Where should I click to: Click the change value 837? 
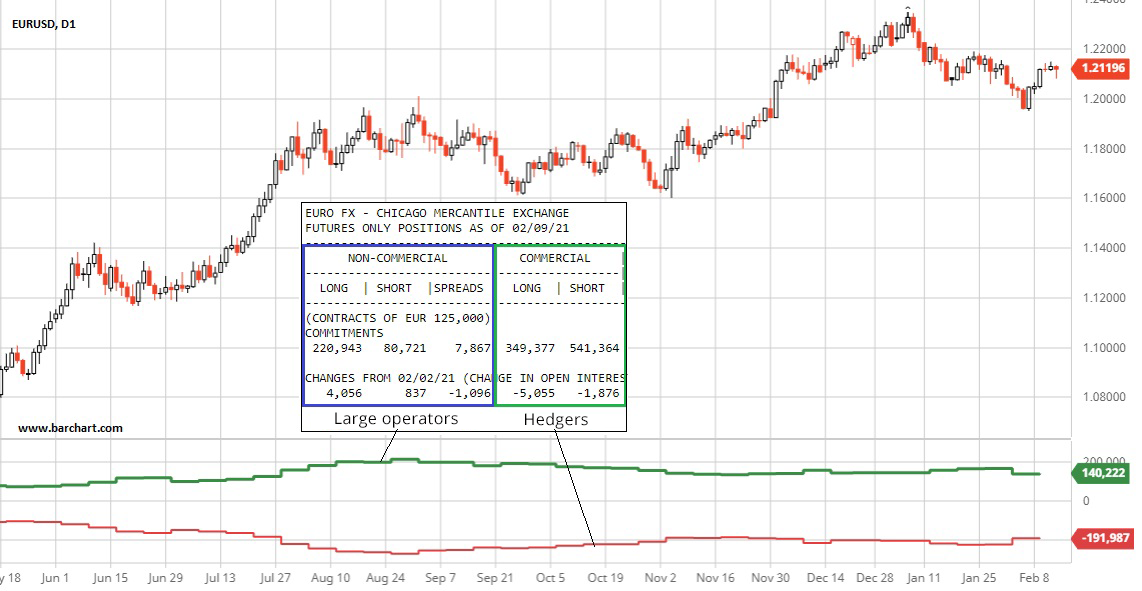415,394
